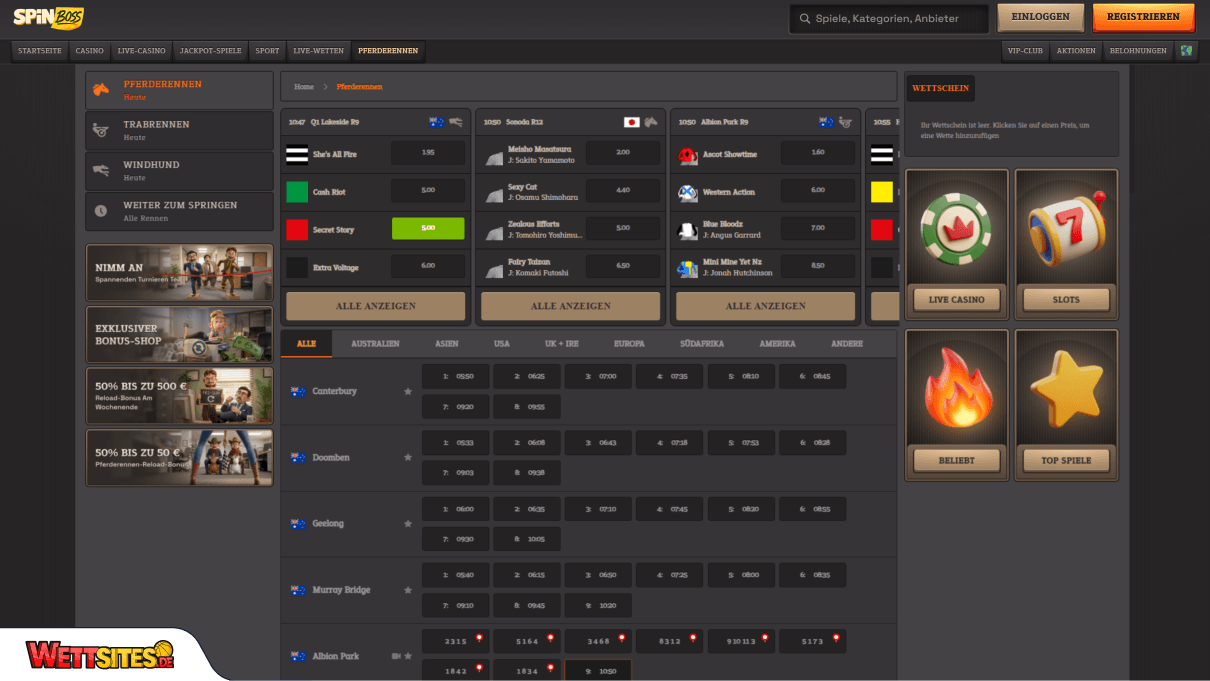Select the 1.95 odds for She's All Fire

(428, 153)
